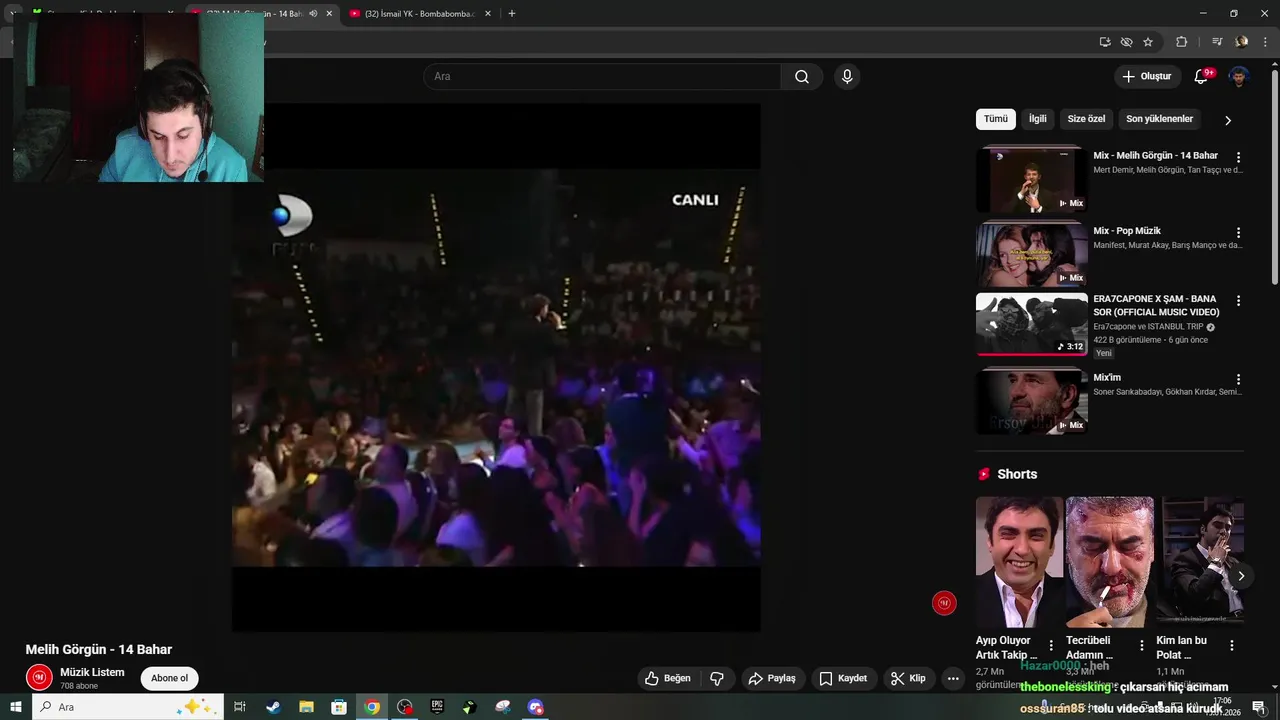The height and width of the screenshot is (720, 1280).
Task: Select the Size özel filter chip
Action: (1086, 119)
